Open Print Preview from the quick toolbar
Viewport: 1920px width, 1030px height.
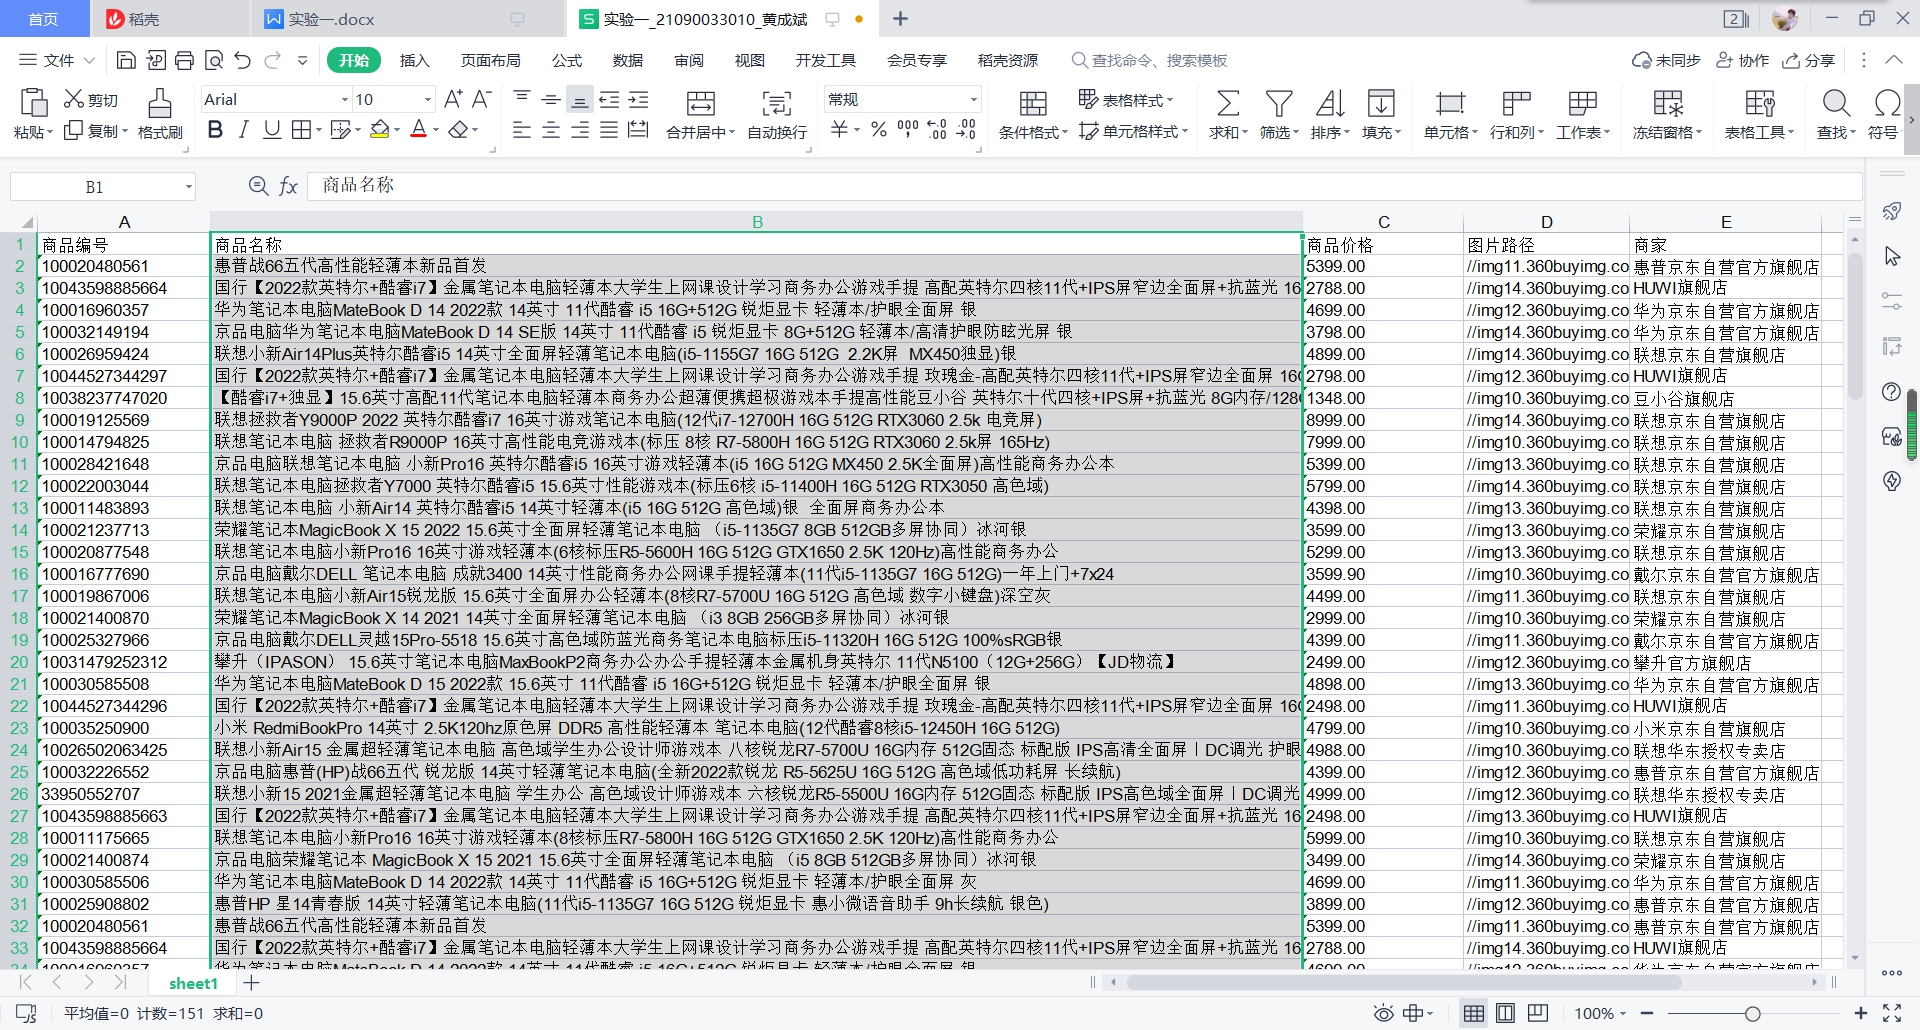point(213,60)
